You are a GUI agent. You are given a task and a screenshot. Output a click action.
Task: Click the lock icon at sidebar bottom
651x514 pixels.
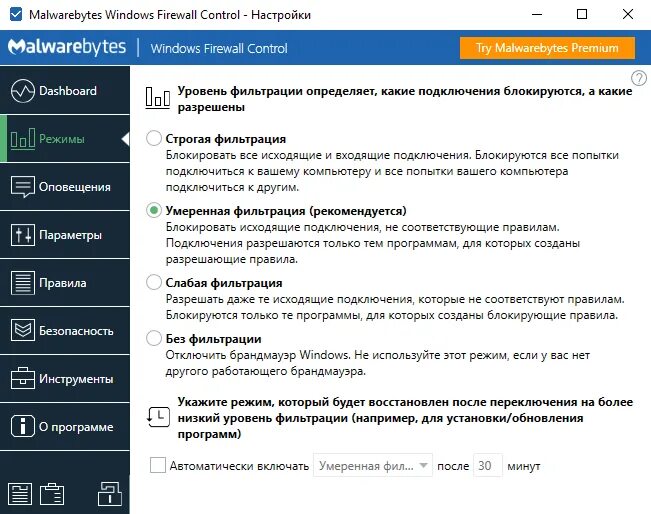click(110, 494)
